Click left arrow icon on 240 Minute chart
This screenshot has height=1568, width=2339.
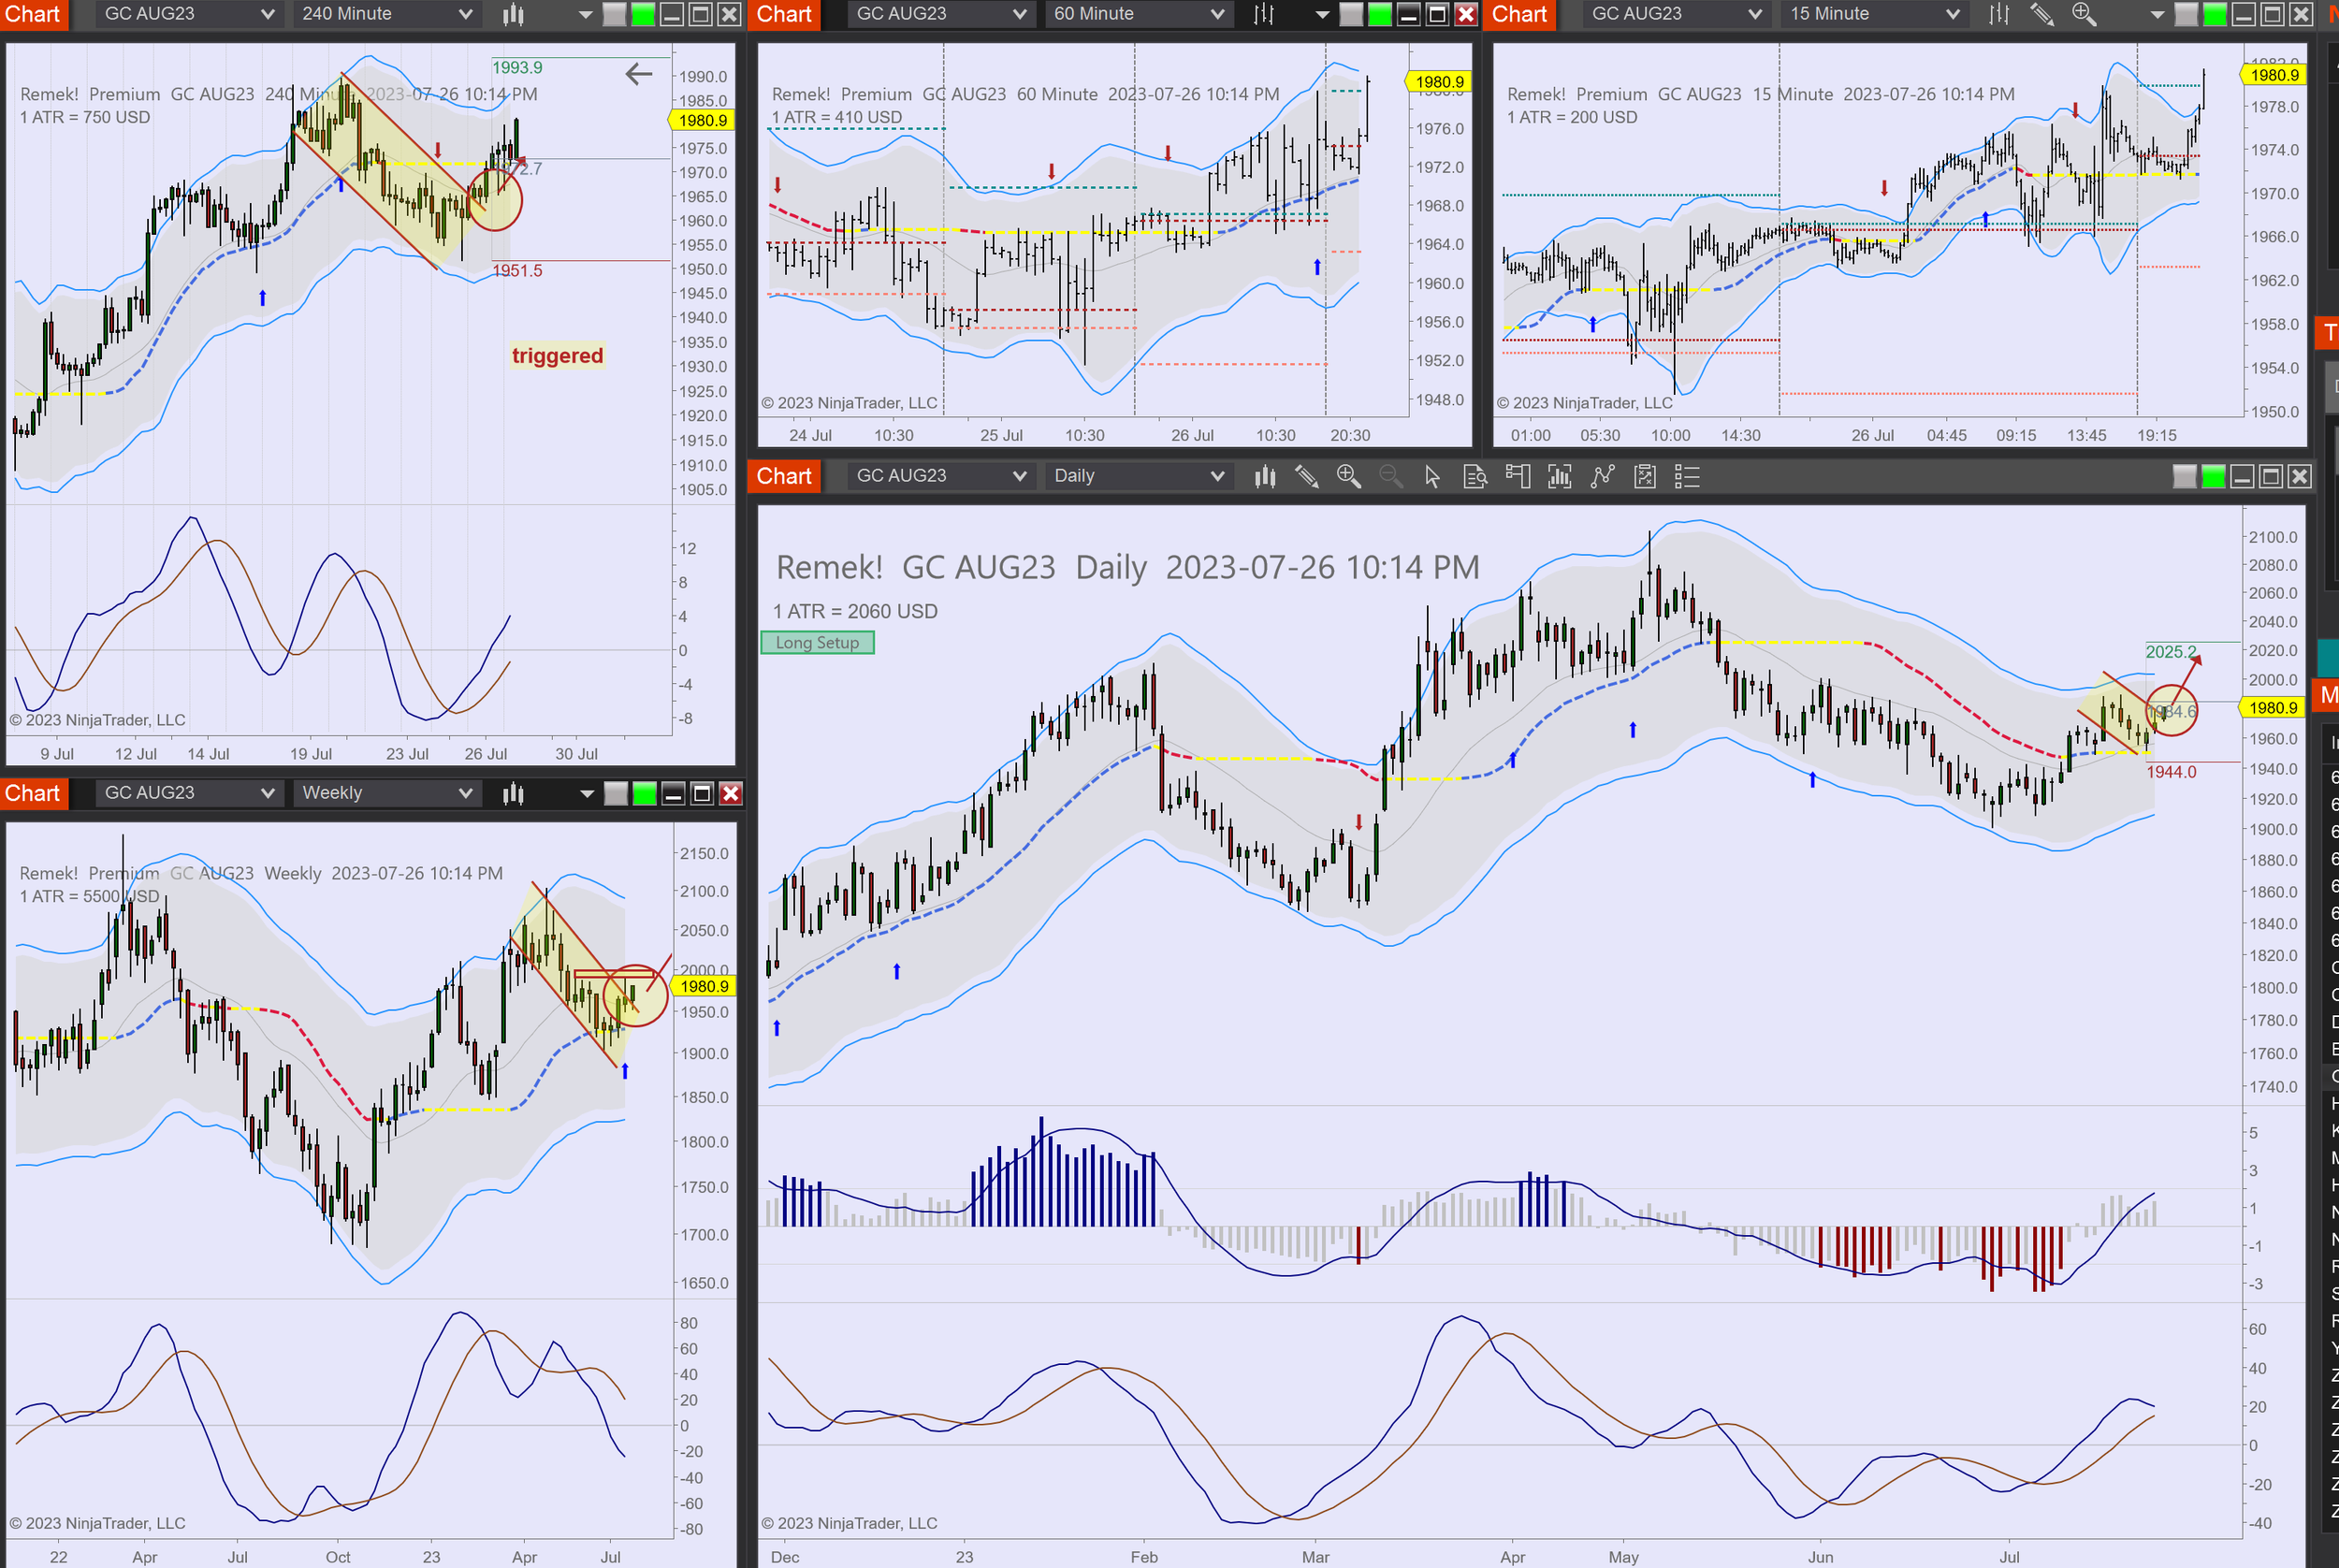[x=638, y=73]
